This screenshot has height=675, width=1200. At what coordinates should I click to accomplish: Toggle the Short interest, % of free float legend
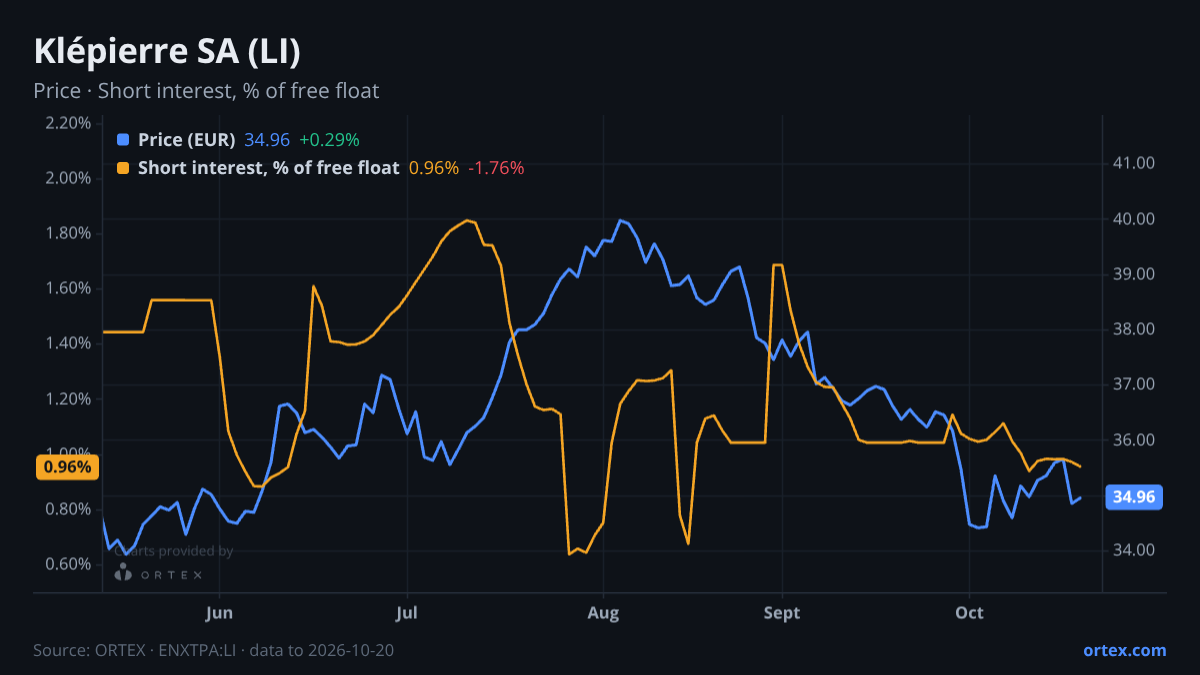tap(269, 168)
